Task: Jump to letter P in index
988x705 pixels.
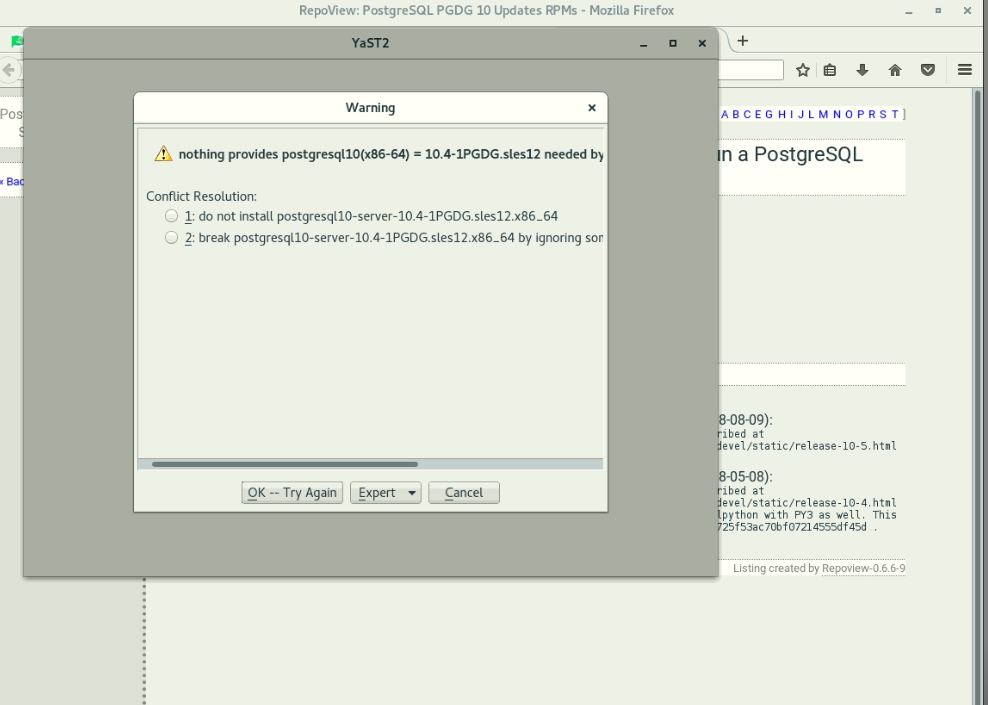Action: click(x=859, y=114)
